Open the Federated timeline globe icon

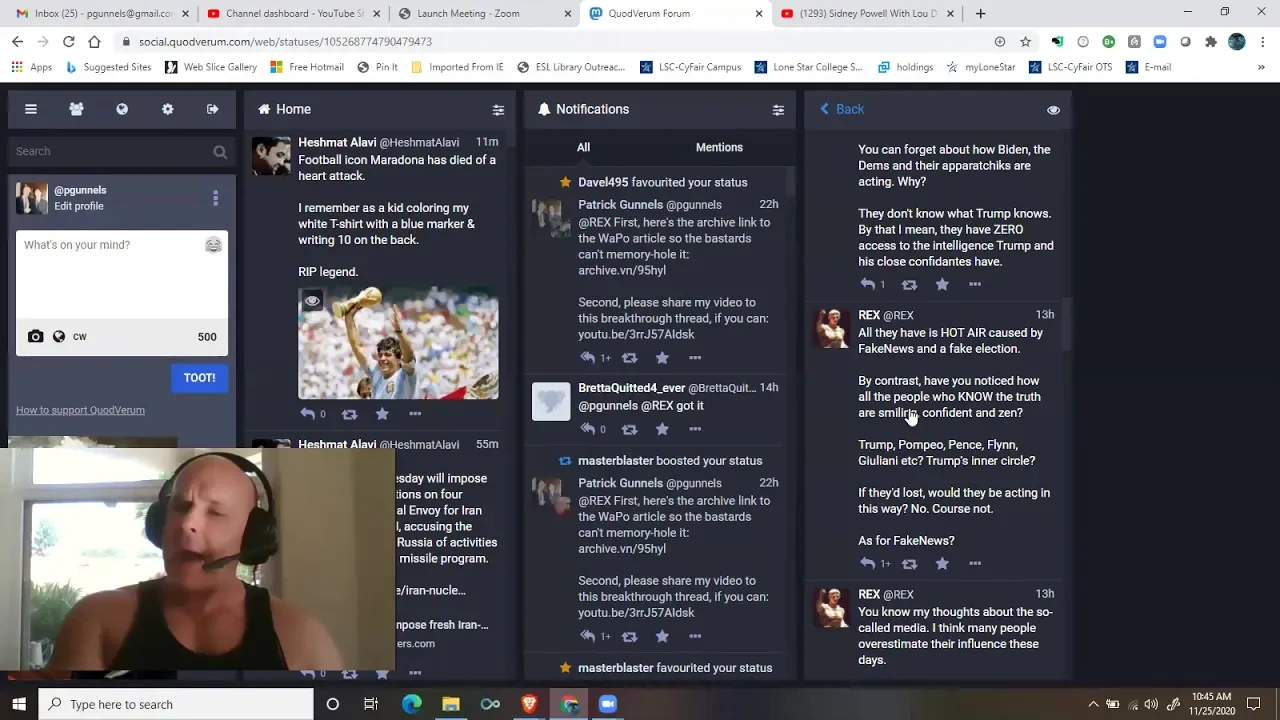click(122, 109)
